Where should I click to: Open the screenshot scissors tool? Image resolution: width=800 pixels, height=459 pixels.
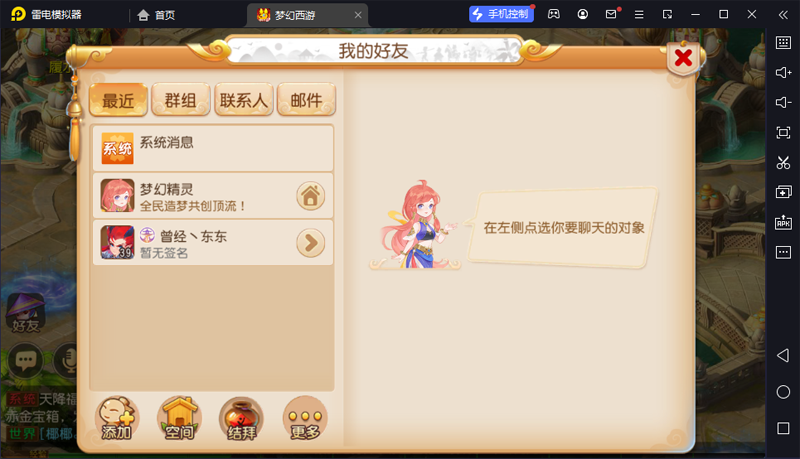point(783,163)
